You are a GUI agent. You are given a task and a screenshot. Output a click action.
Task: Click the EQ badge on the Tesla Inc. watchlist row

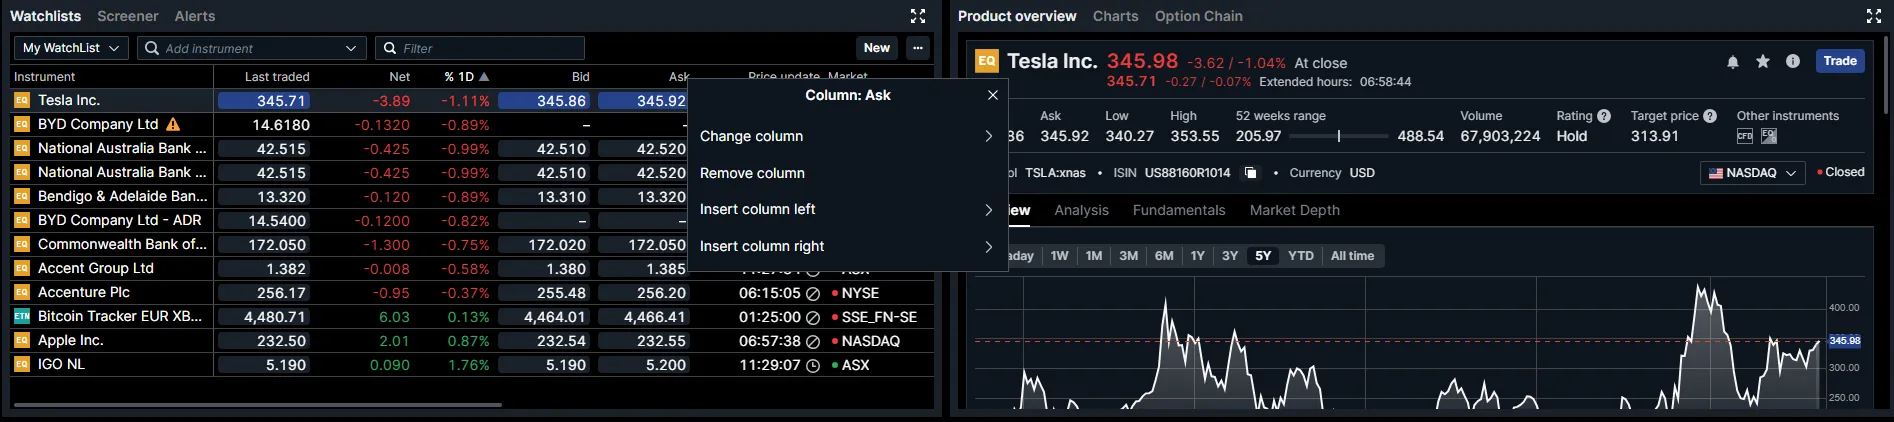tap(22, 101)
